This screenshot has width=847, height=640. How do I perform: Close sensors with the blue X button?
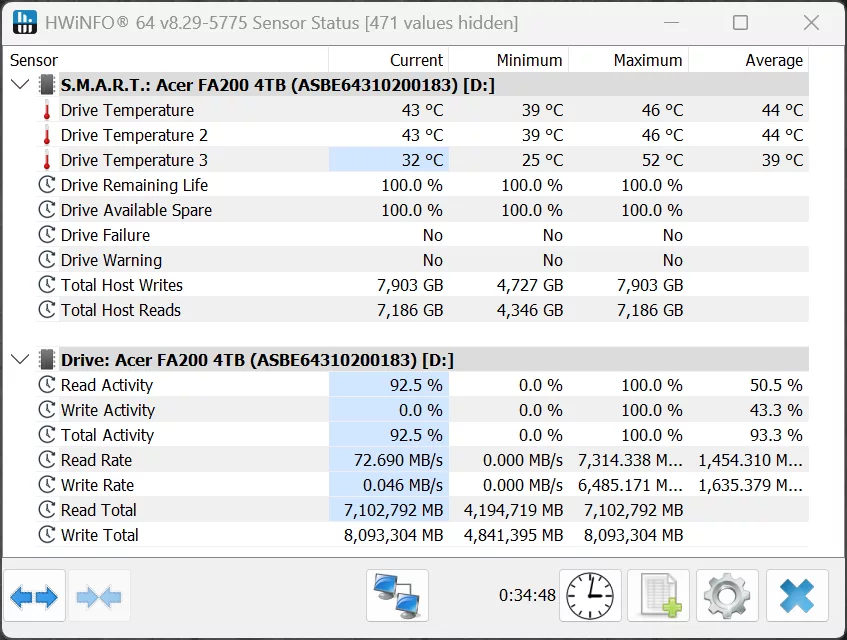(x=797, y=596)
